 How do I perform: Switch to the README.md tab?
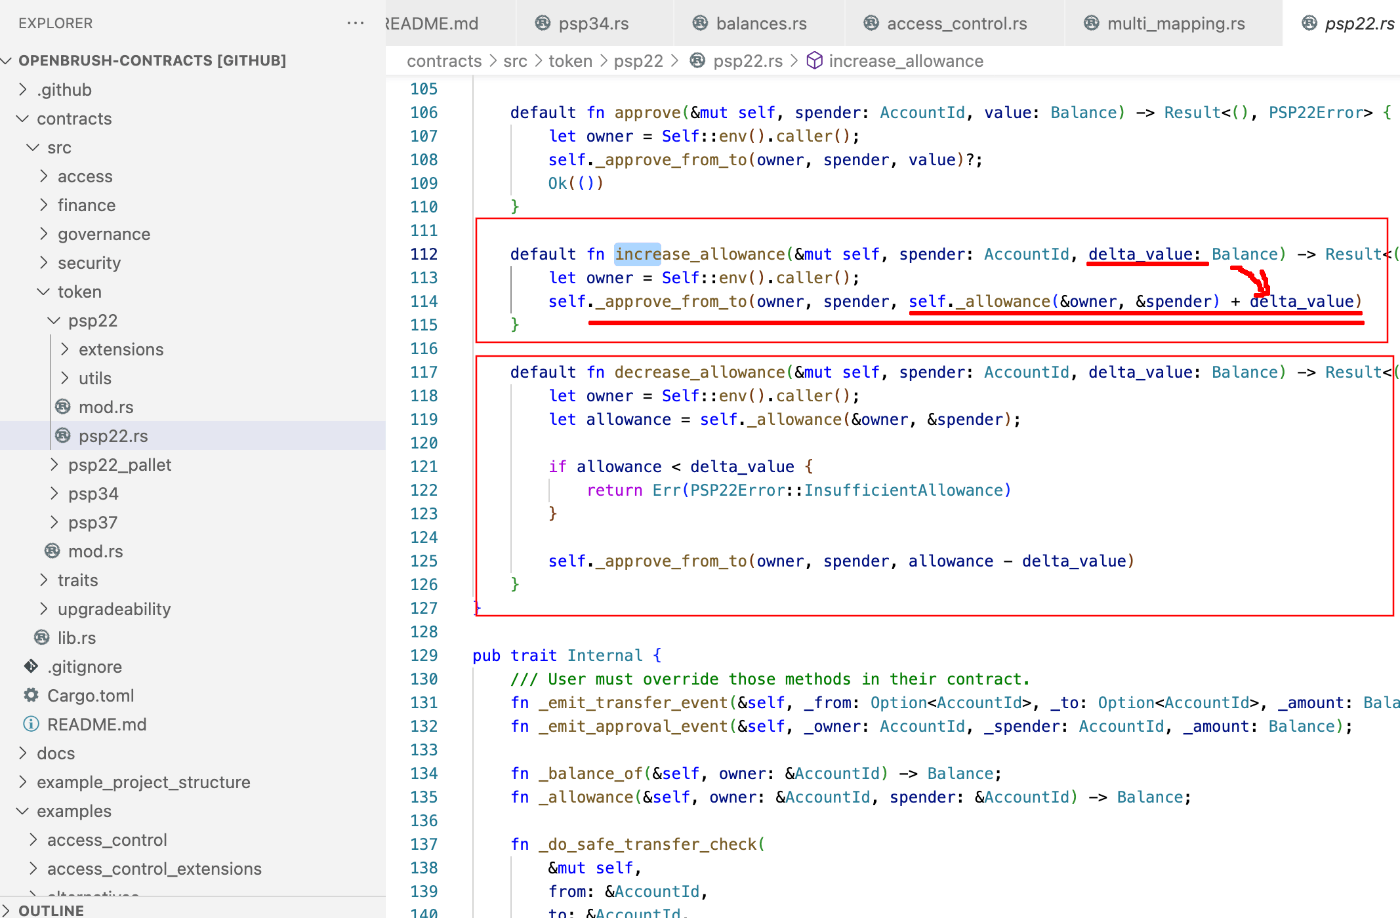(x=450, y=23)
